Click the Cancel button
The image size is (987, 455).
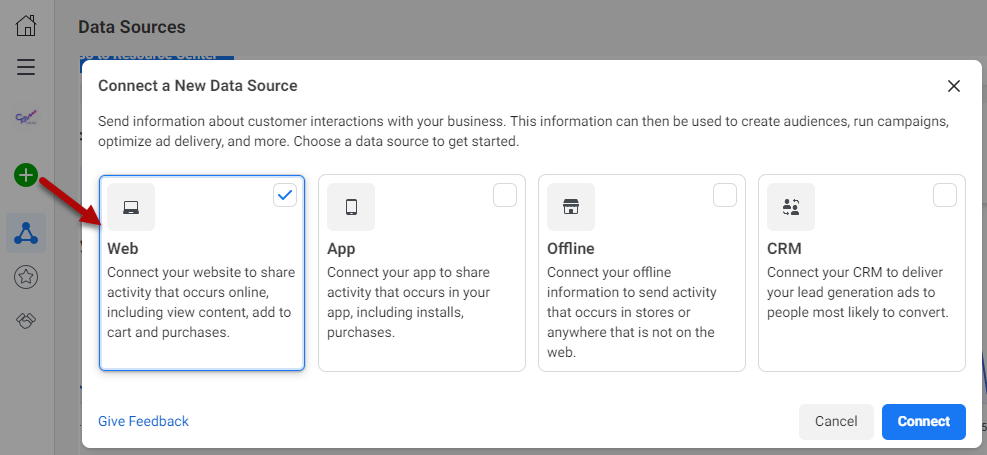(x=836, y=422)
